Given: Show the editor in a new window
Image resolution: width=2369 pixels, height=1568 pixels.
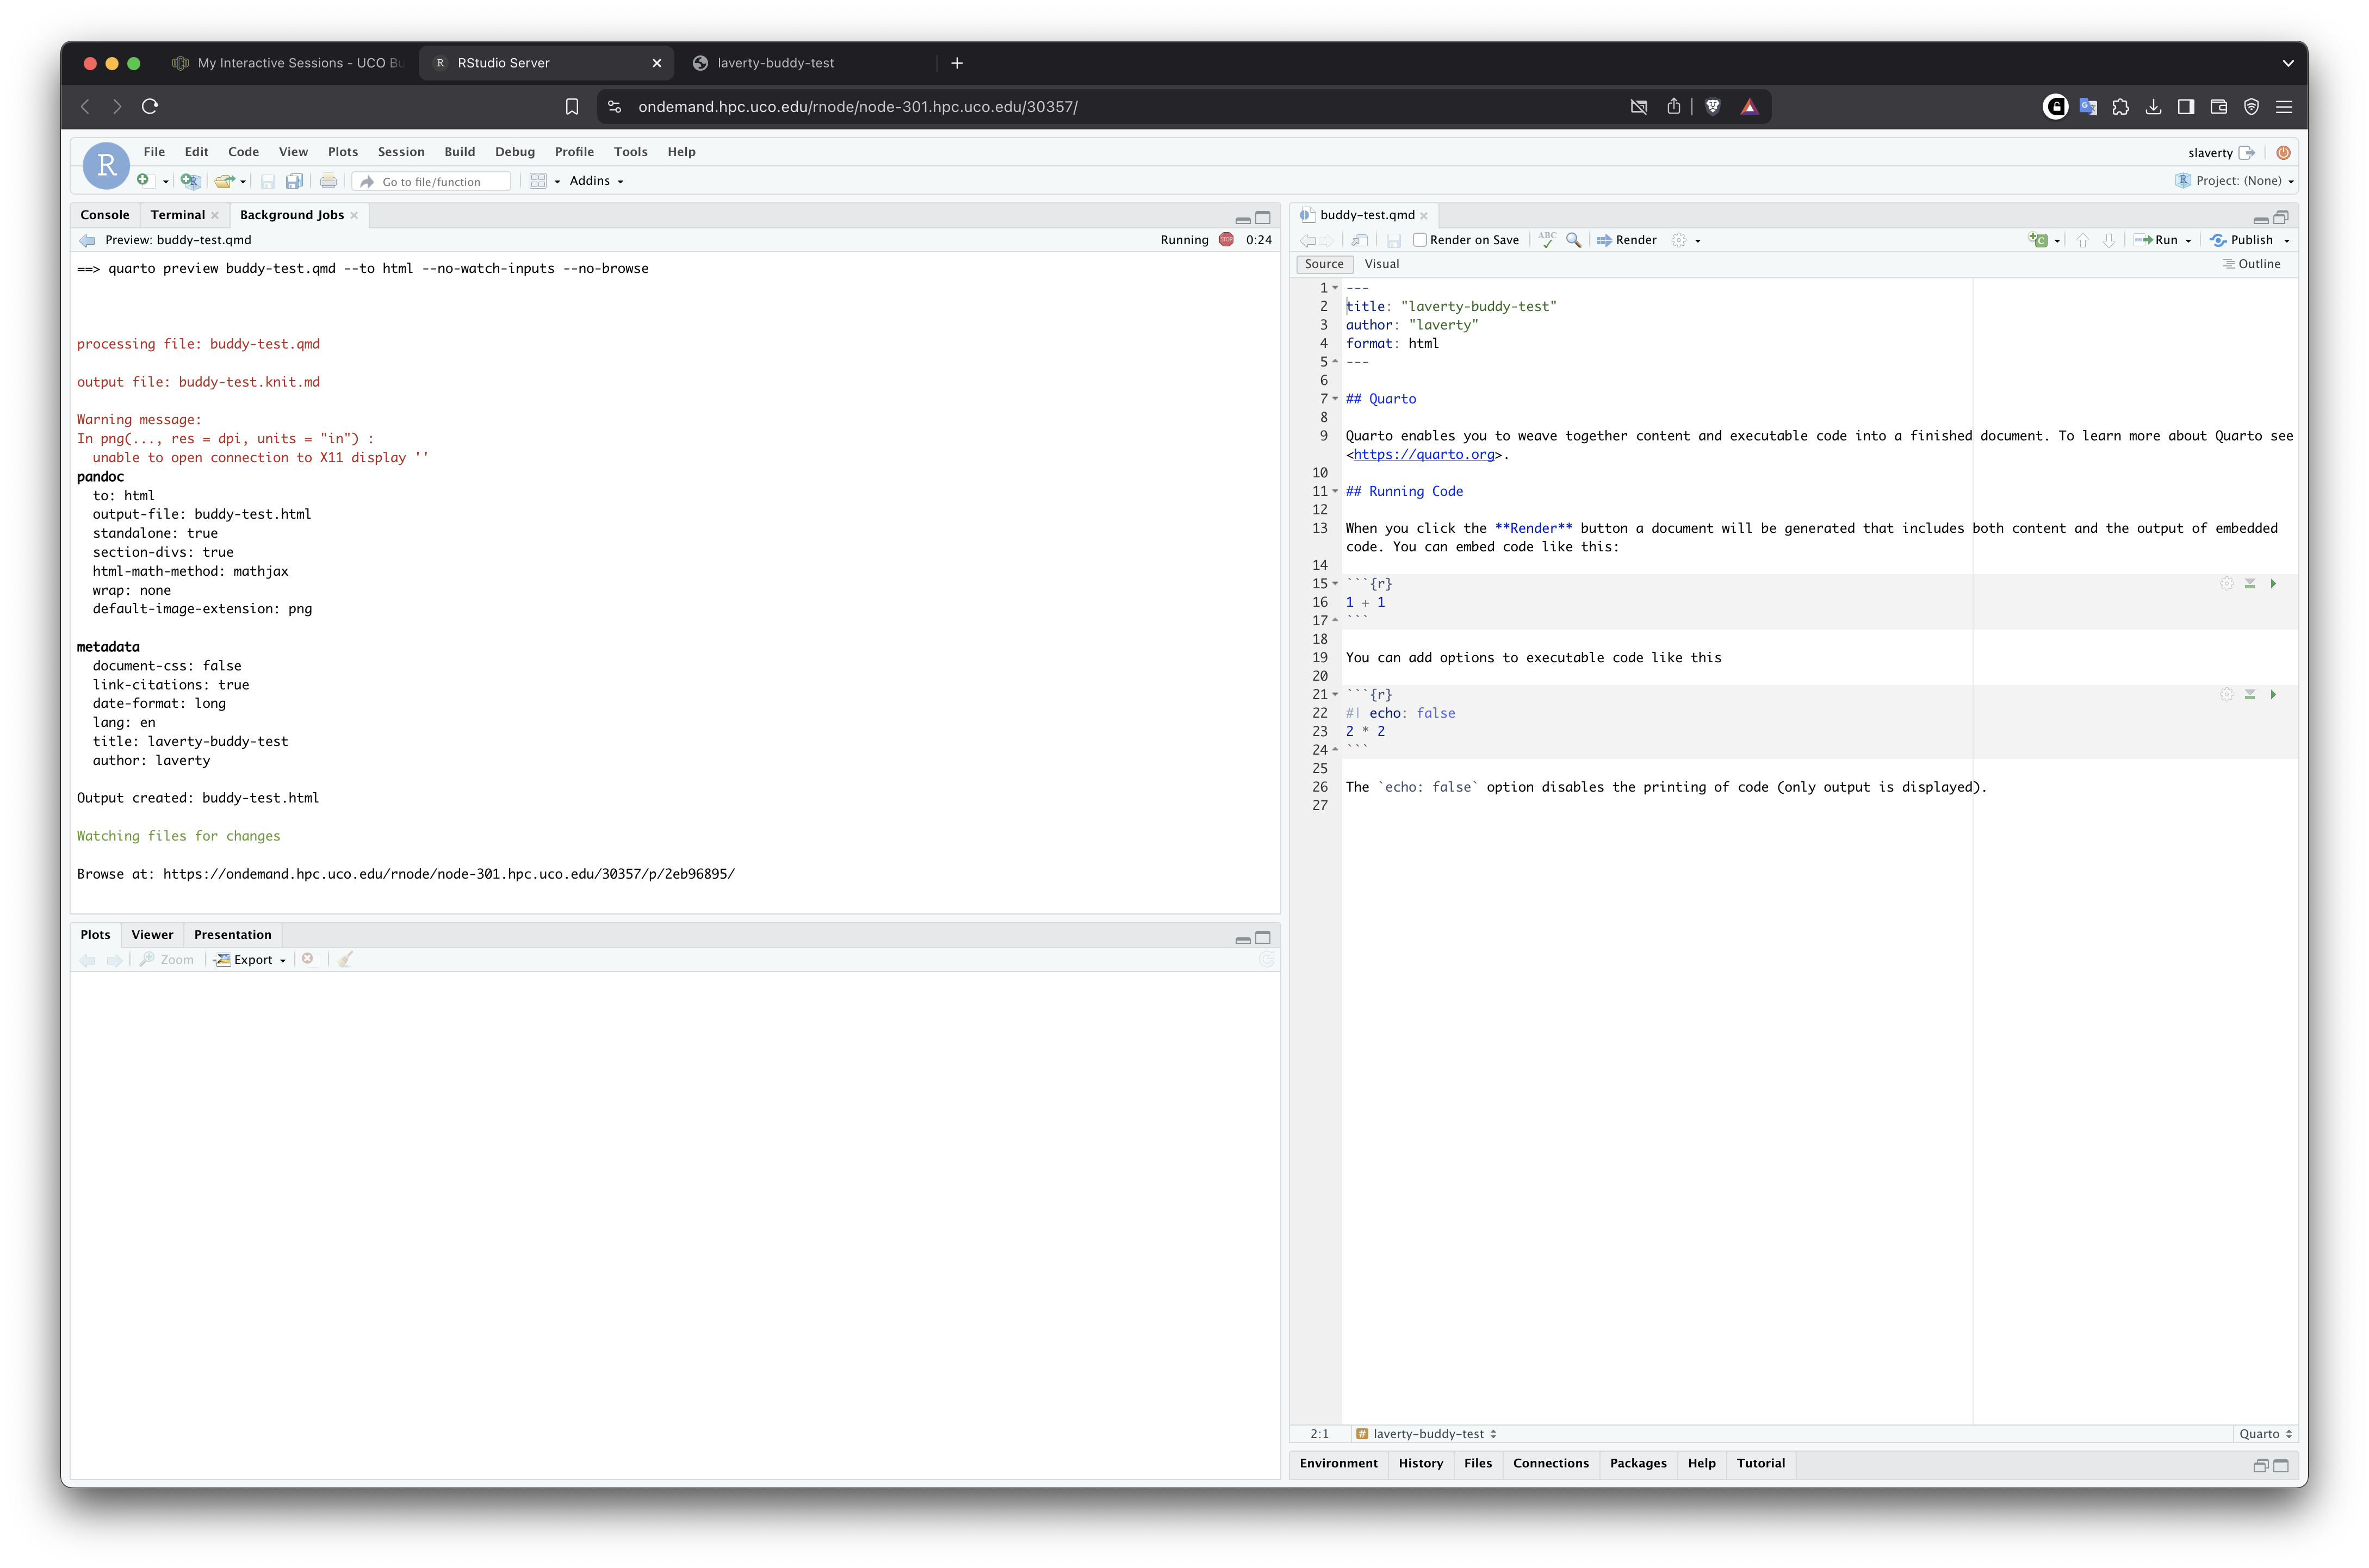Looking at the screenshot, I should click(x=1360, y=240).
